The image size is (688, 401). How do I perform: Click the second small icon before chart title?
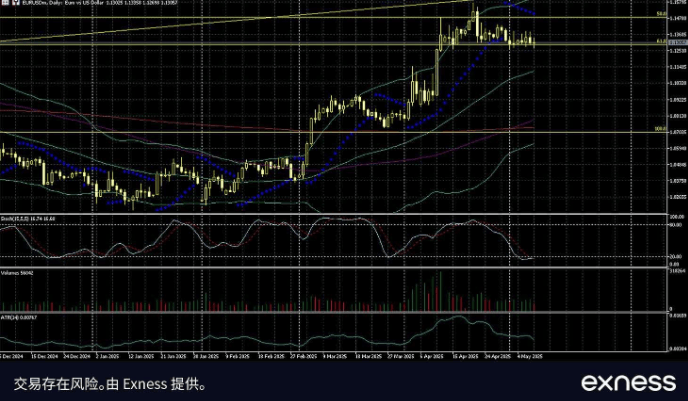(x=16, y=2)
